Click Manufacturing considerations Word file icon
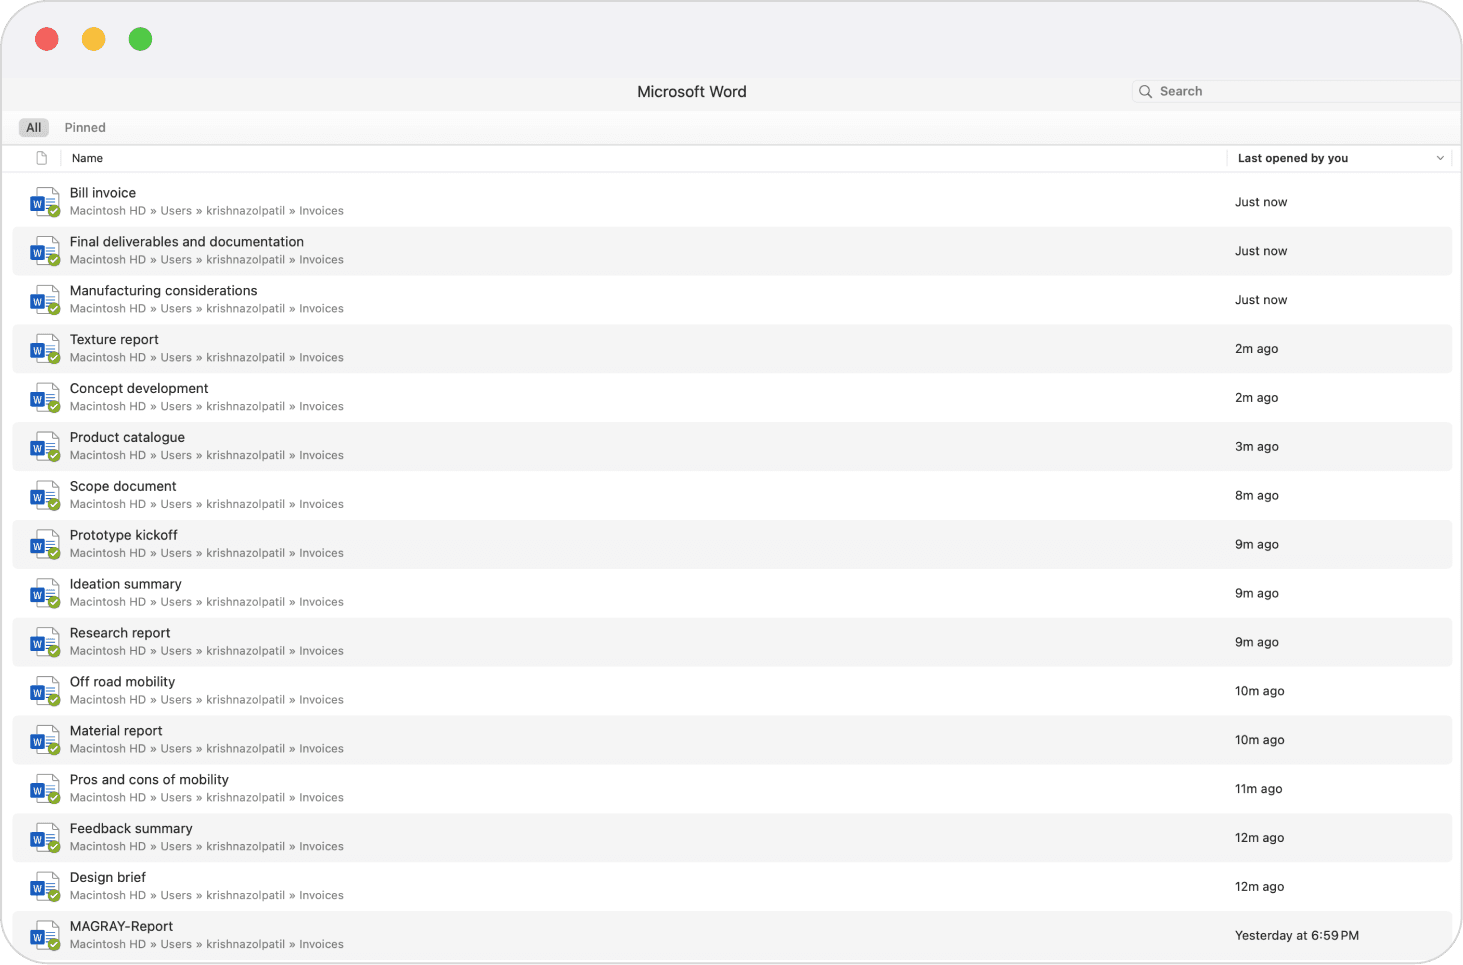 tap(44, 300)
